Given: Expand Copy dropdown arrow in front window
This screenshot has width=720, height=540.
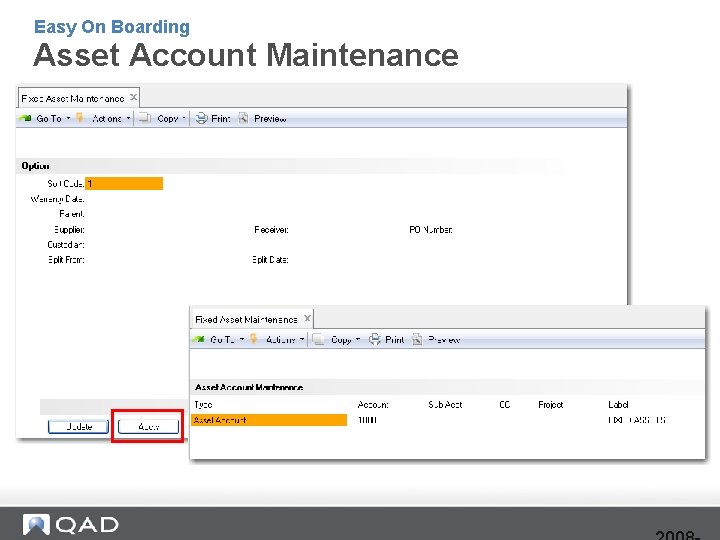Looking at the screenshot, I should point(358,340).
